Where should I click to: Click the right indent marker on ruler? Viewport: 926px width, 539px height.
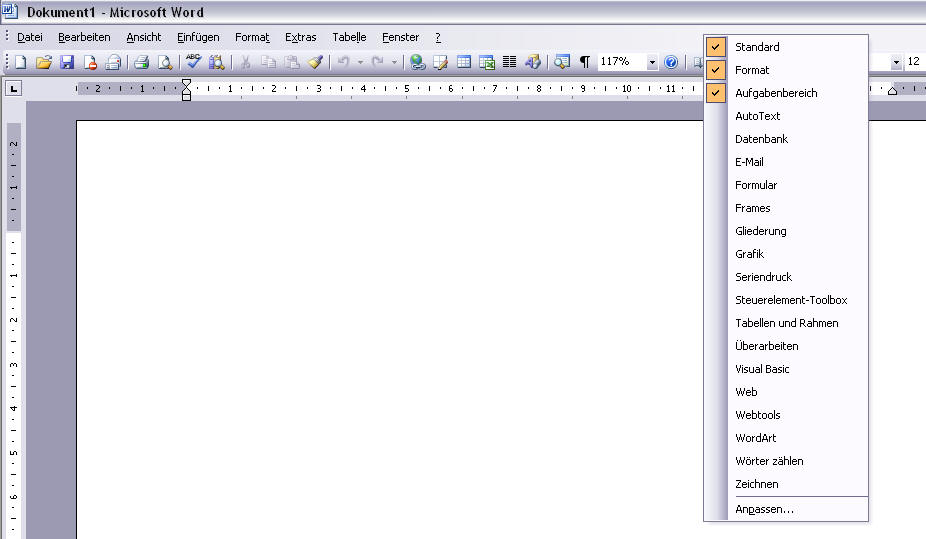coord(892,90)
